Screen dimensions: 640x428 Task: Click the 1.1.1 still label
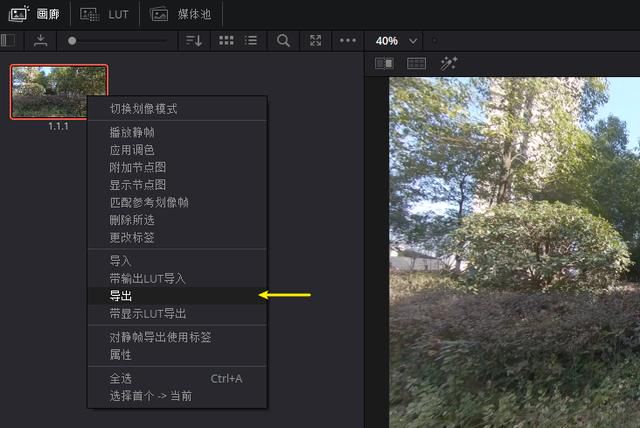pos(58,126)
